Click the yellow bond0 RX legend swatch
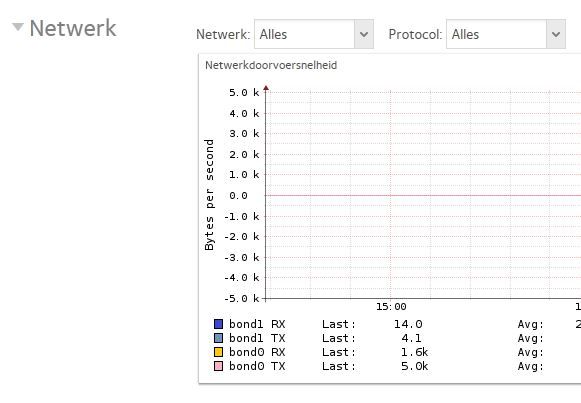 [219, 352]
